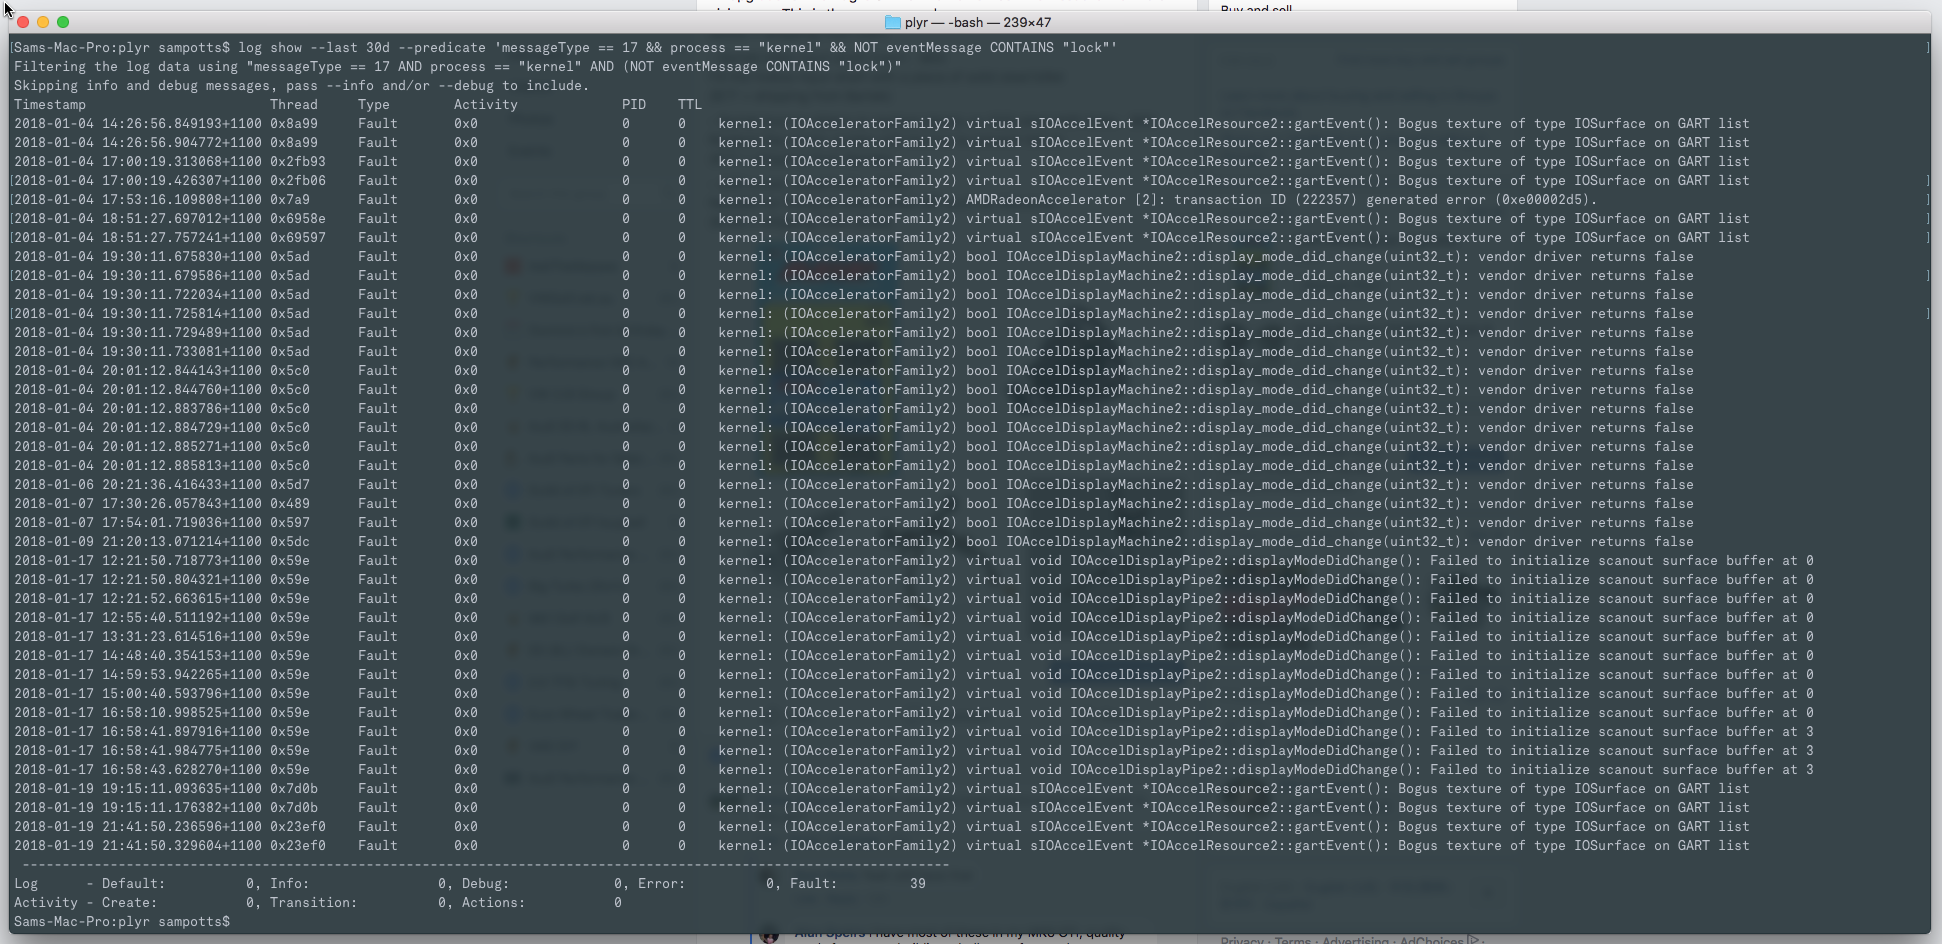Click timestamp '2018-01-04 20:01:12.844143+1100'
The width and height of the screenshot is (1942, 944).
tap(138, 371)
